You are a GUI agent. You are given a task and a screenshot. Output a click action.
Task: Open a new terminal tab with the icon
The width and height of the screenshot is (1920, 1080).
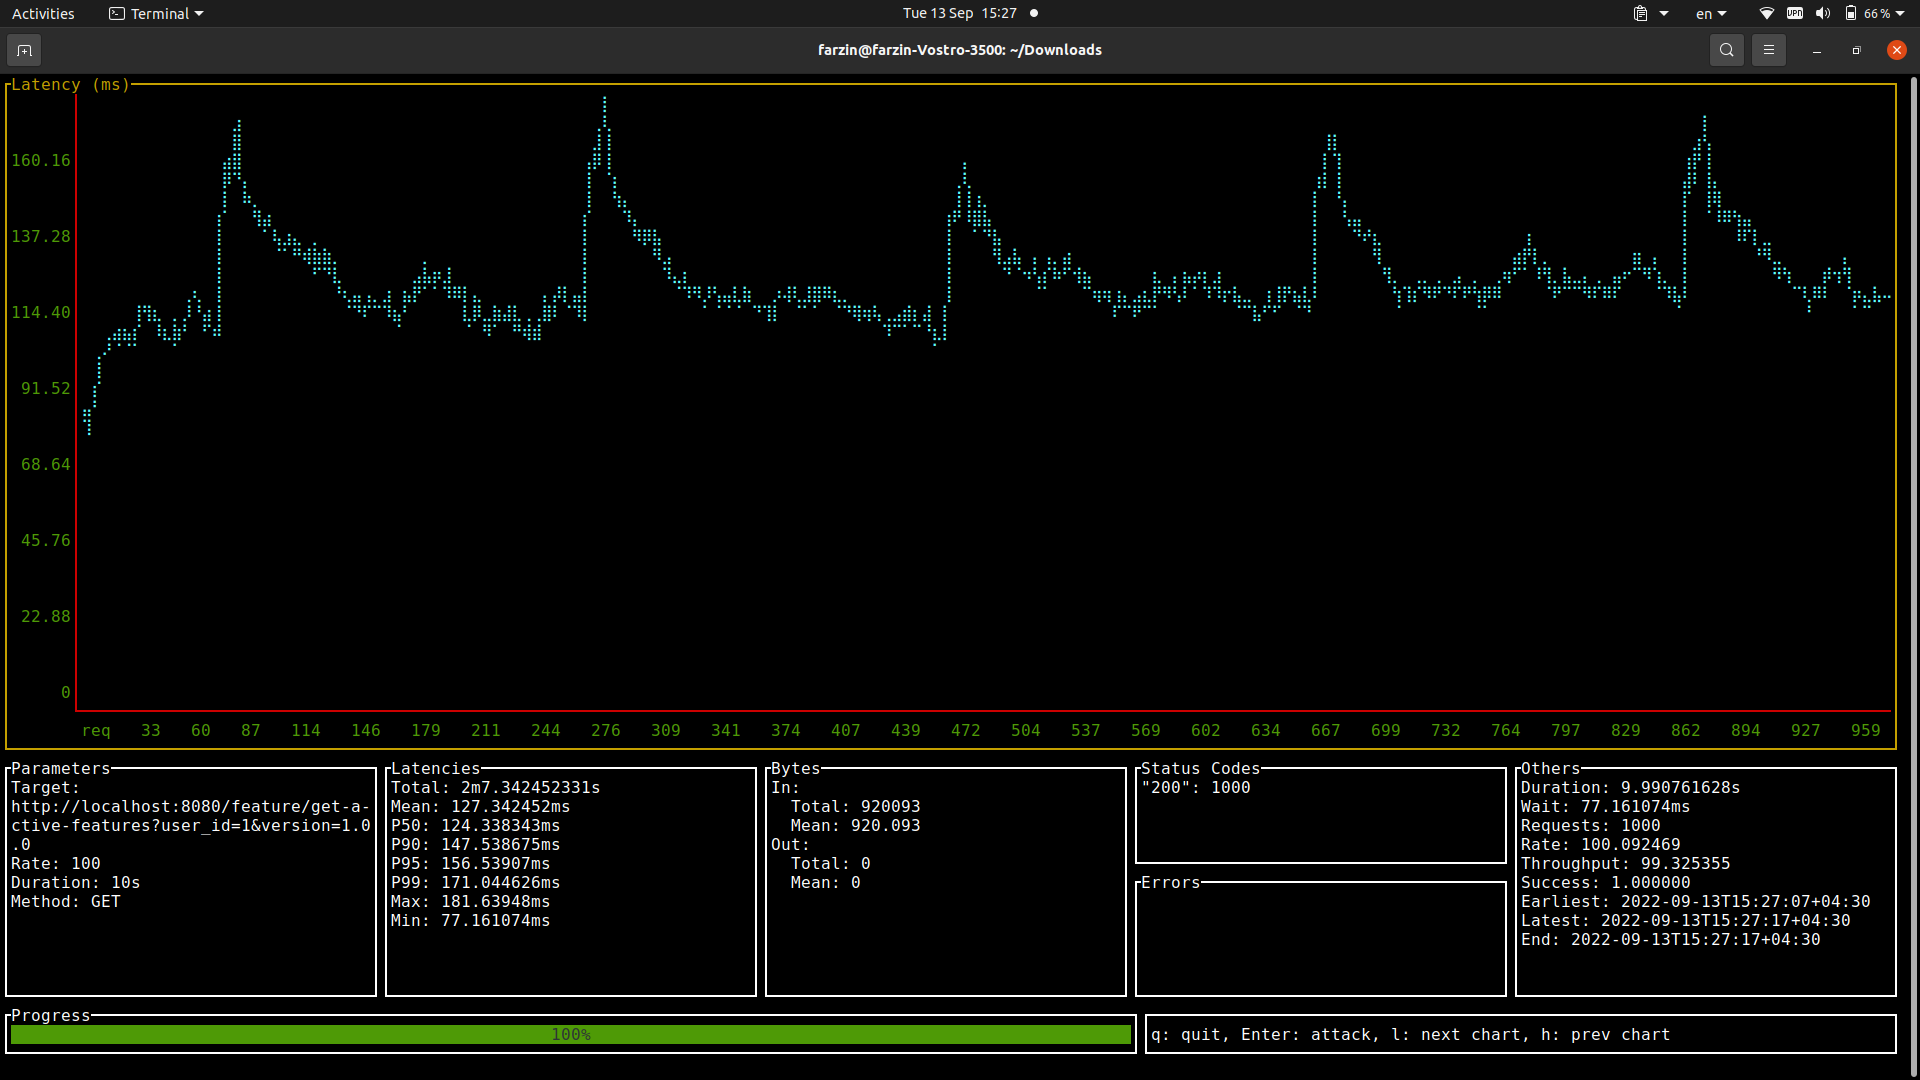click(24, 50)
